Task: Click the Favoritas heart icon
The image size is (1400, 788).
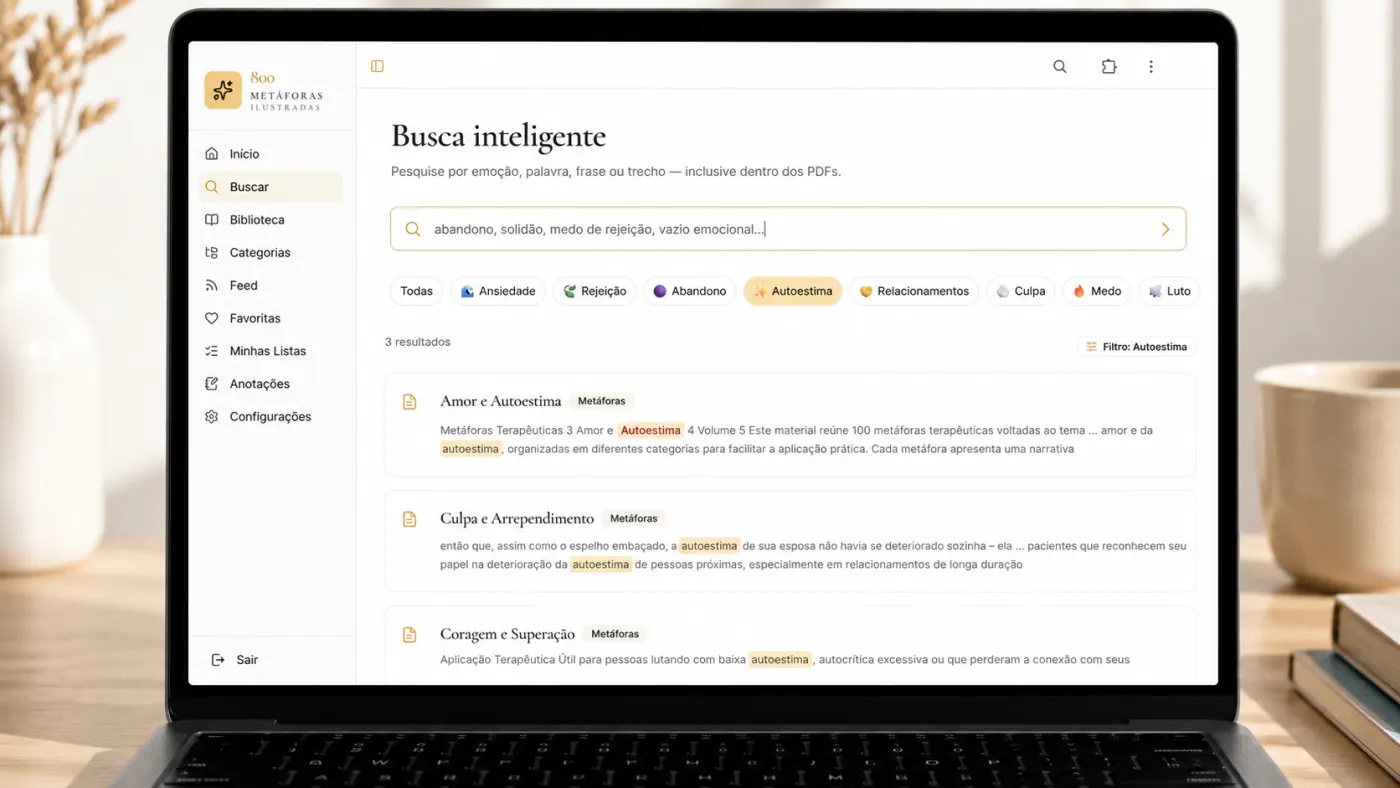Action: (x=211, y=318)
